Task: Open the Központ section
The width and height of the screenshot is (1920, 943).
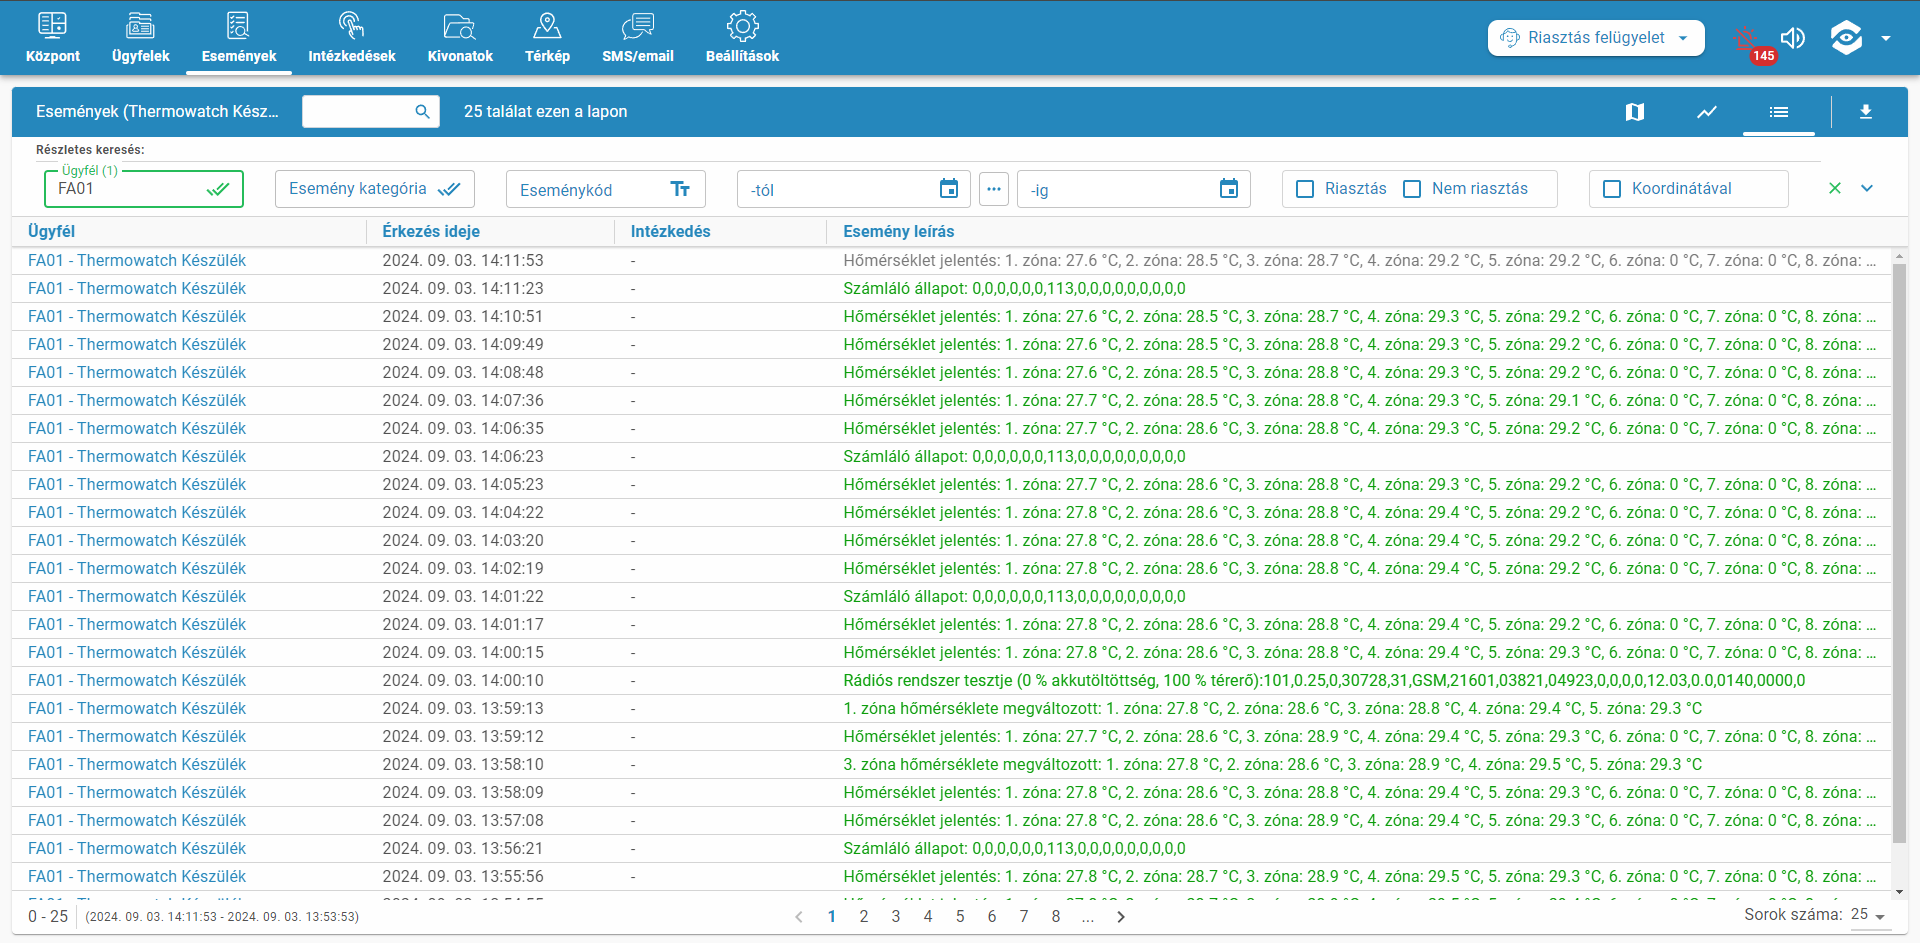Action: 52,38
